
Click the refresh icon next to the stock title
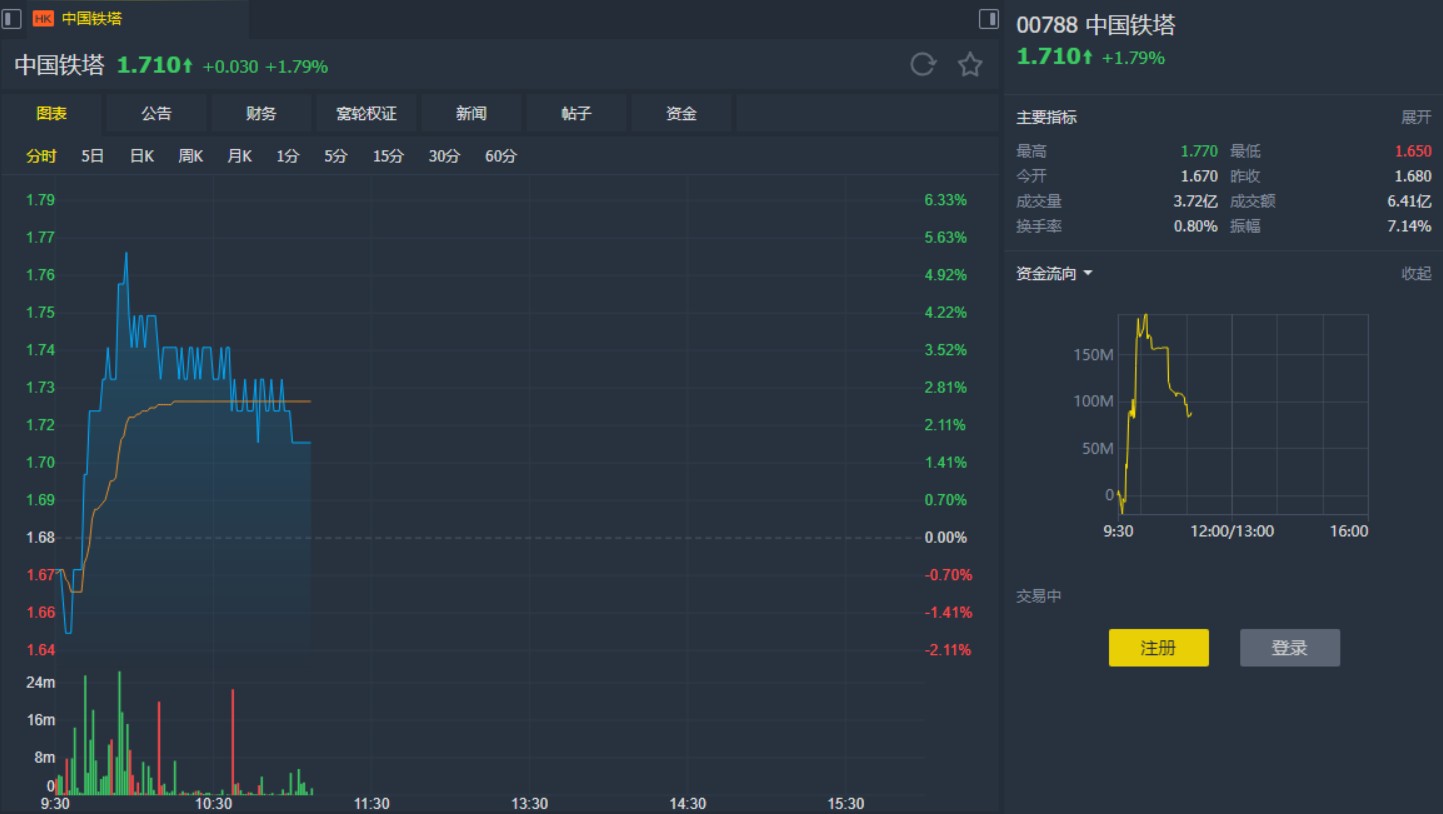922,65
